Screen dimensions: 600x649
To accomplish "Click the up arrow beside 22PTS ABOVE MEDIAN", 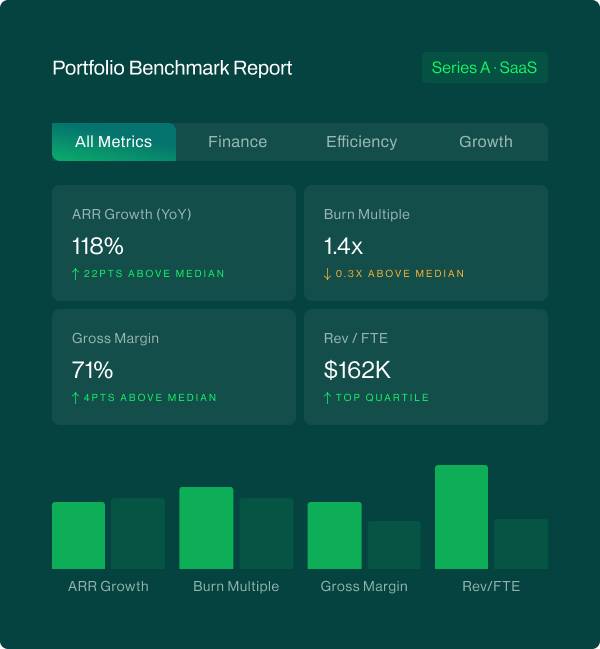I will pyautogui.click(x=75, y=274).
